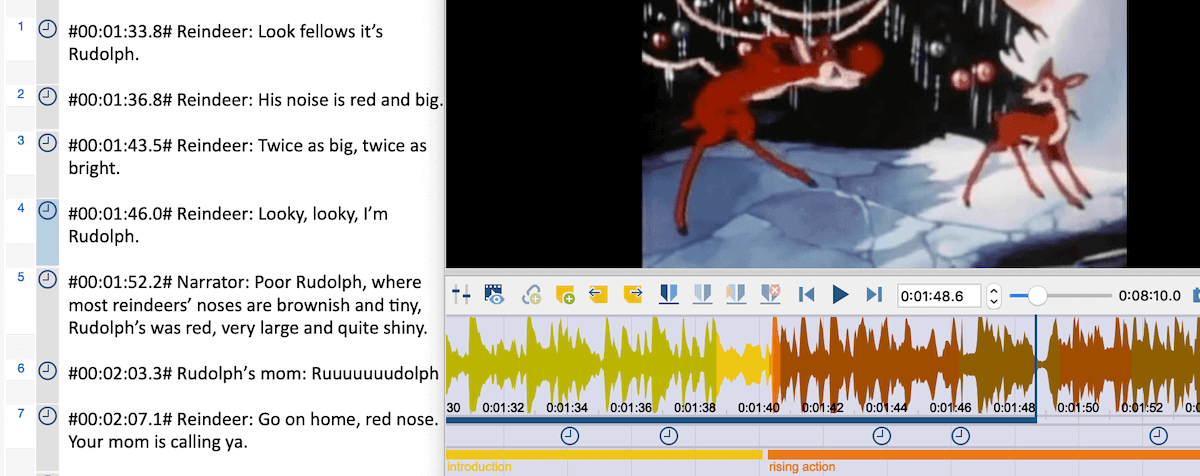The image size is (1200, 476).
Task: Open the audio control settings sliders icon
Action: tap(461, 294)
